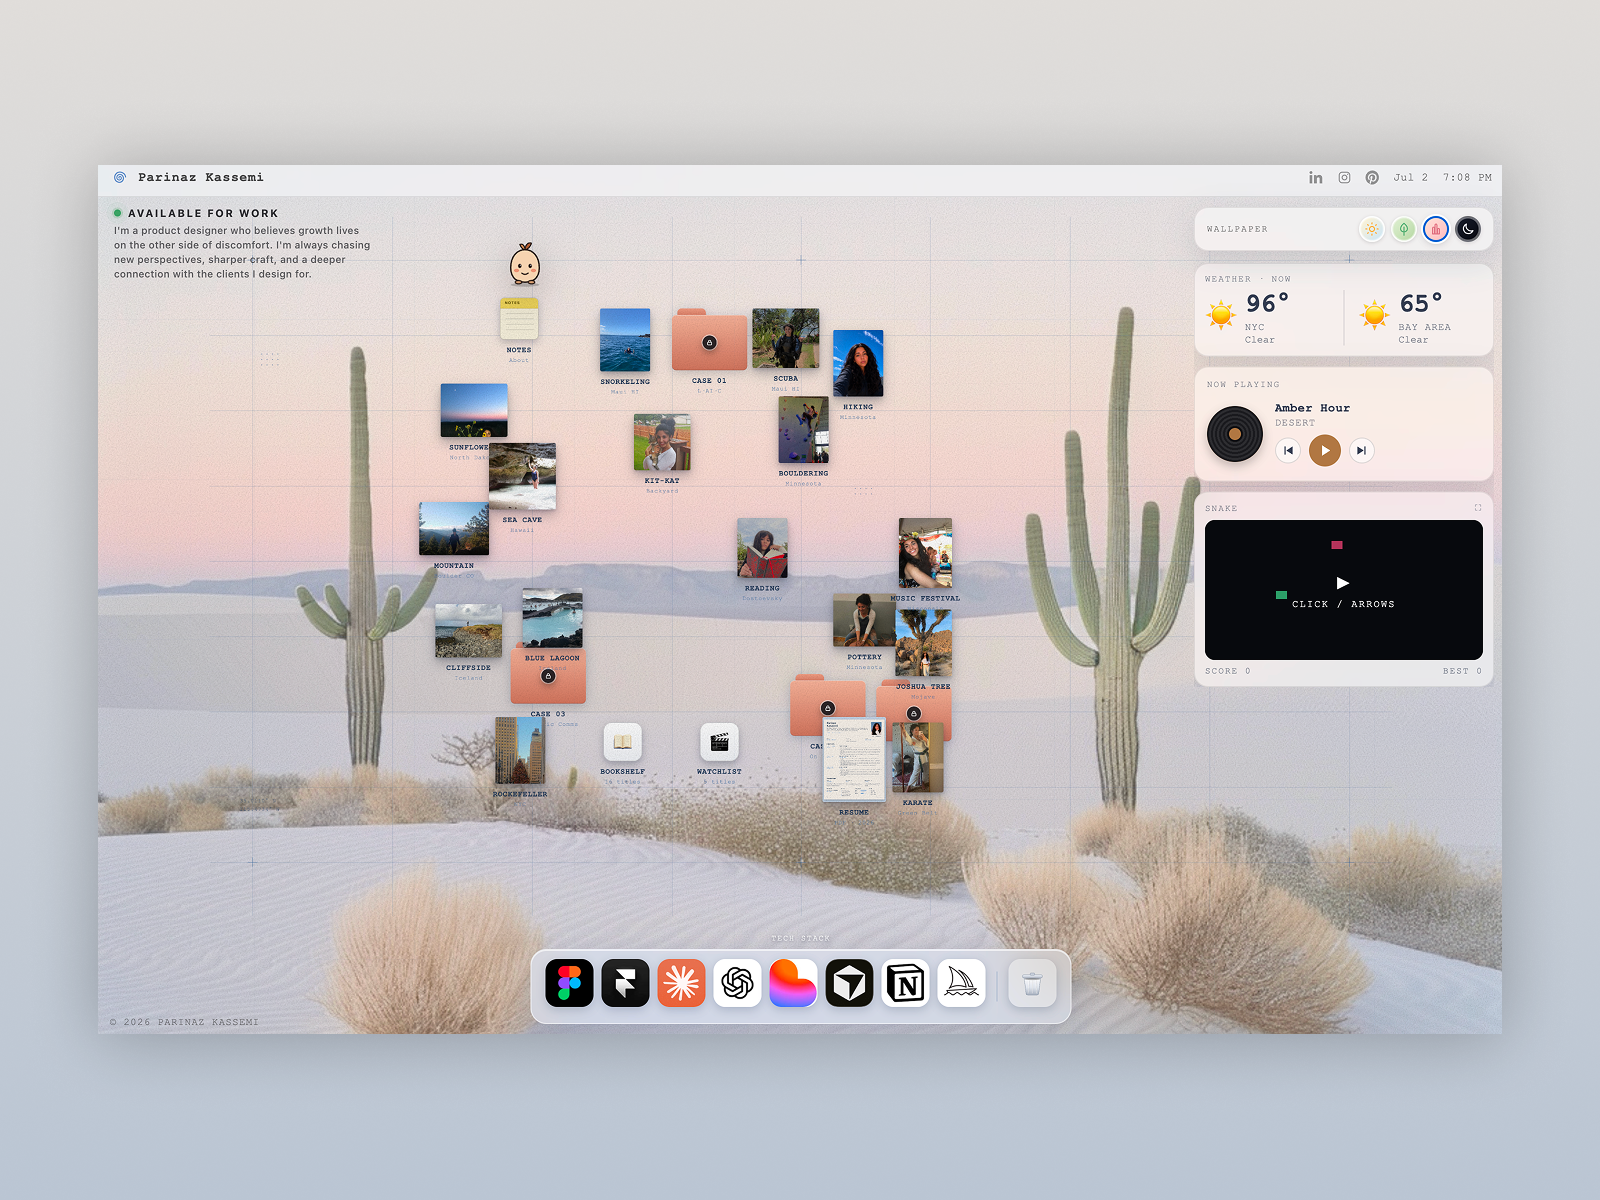1600x1200 pixels.
Task: Skip to the next track
Action: click(x=1361, y=450)
